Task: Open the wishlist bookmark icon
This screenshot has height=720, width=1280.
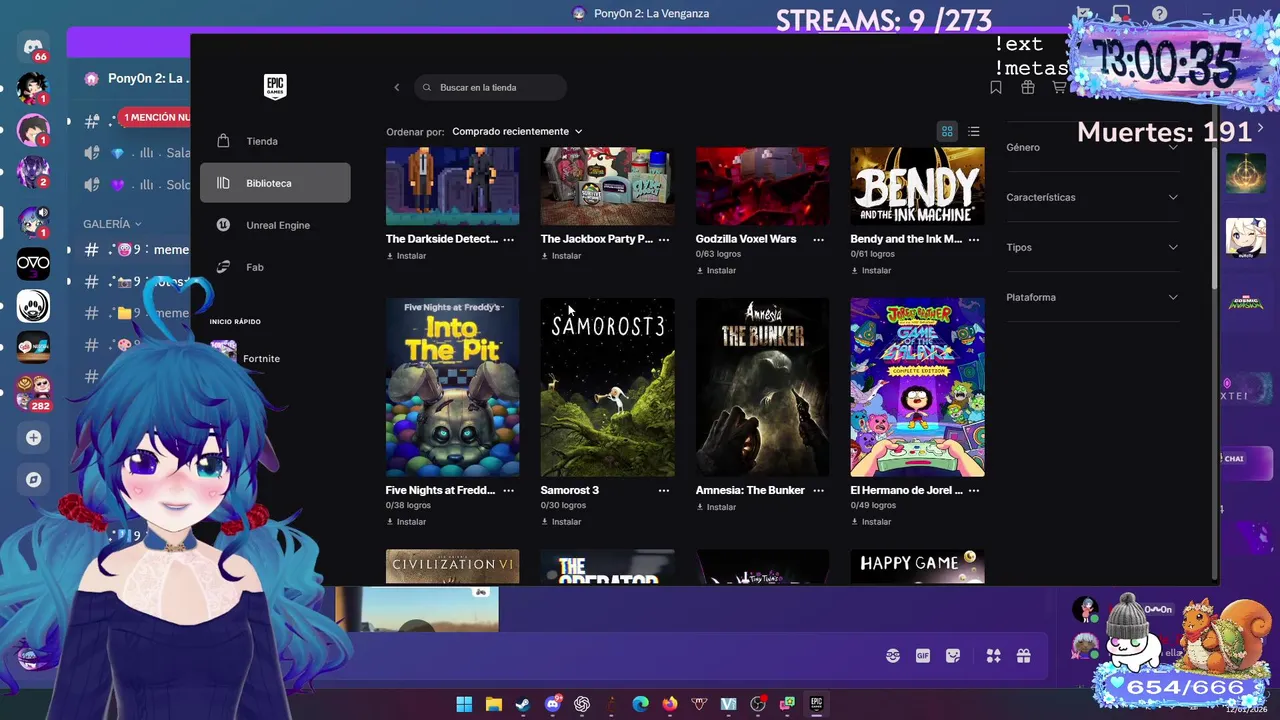Action: pyautogui.click(x=996, y=88)
